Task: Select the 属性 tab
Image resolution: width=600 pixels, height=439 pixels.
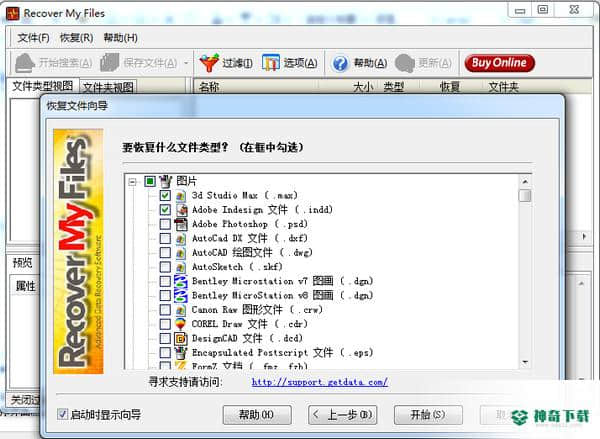Action: [x=25, y=286]
